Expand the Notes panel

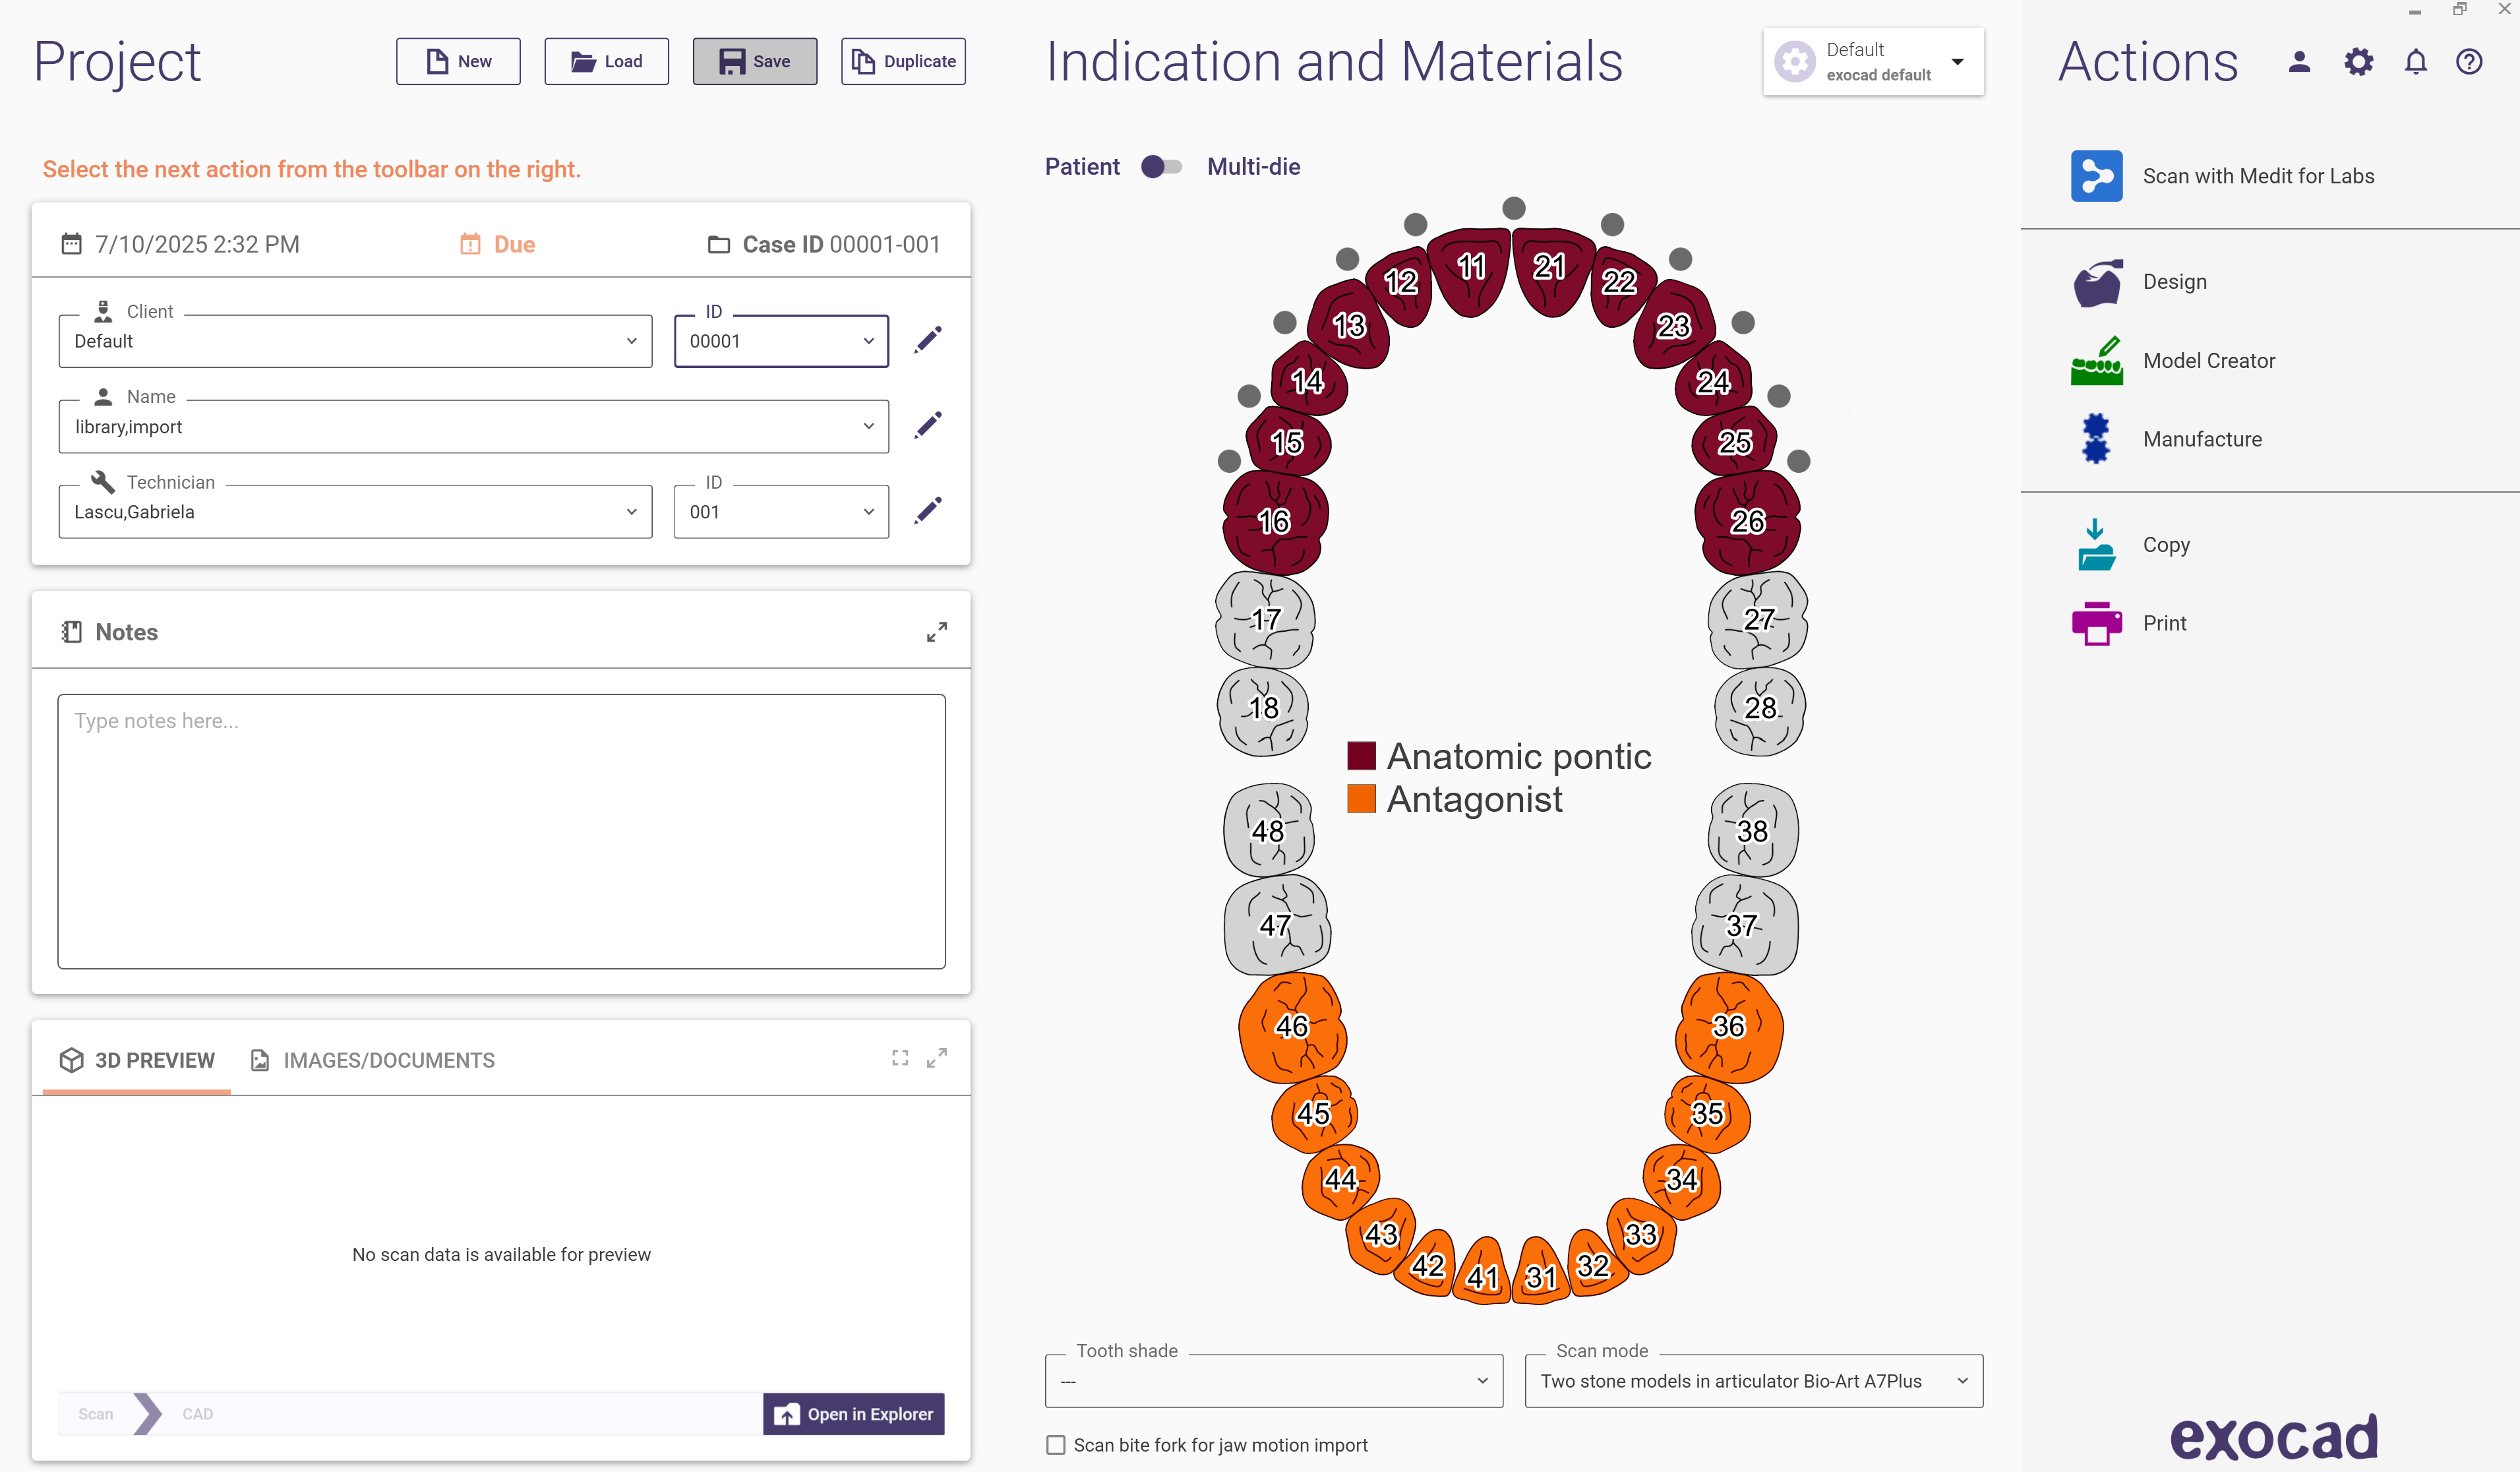coord(936,632)
